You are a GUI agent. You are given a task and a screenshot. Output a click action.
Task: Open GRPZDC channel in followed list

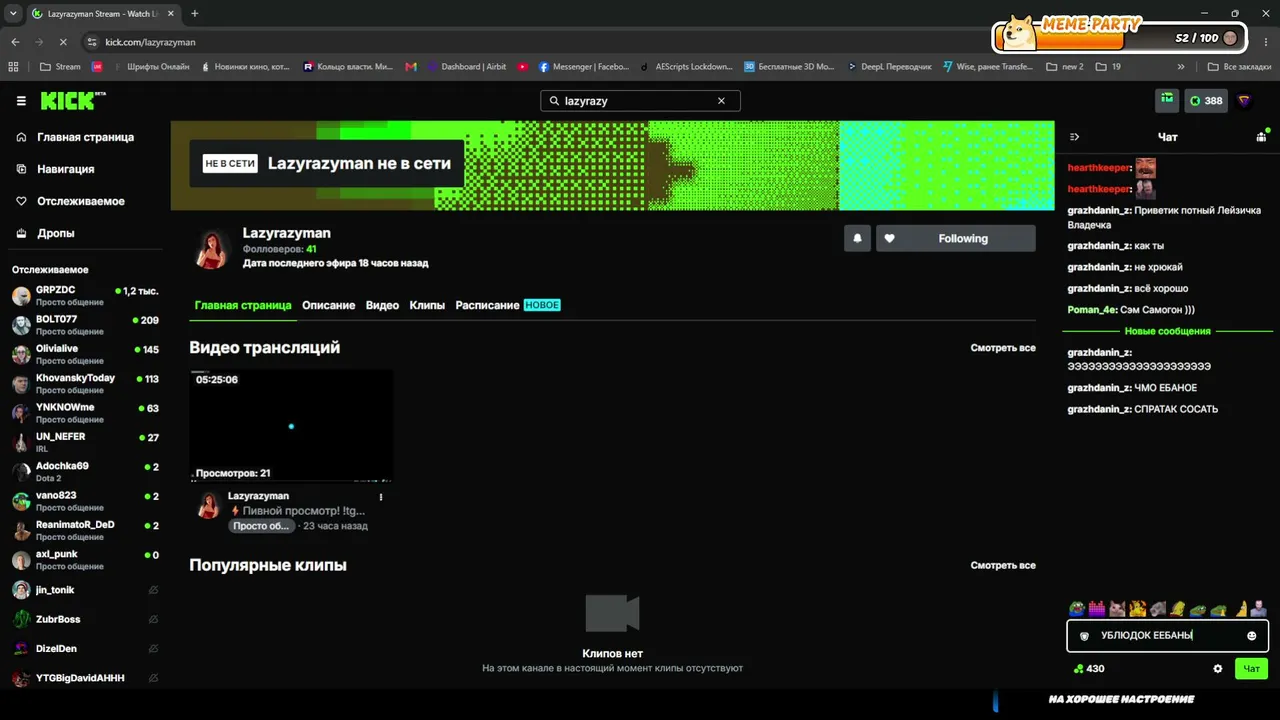point(86,296)
